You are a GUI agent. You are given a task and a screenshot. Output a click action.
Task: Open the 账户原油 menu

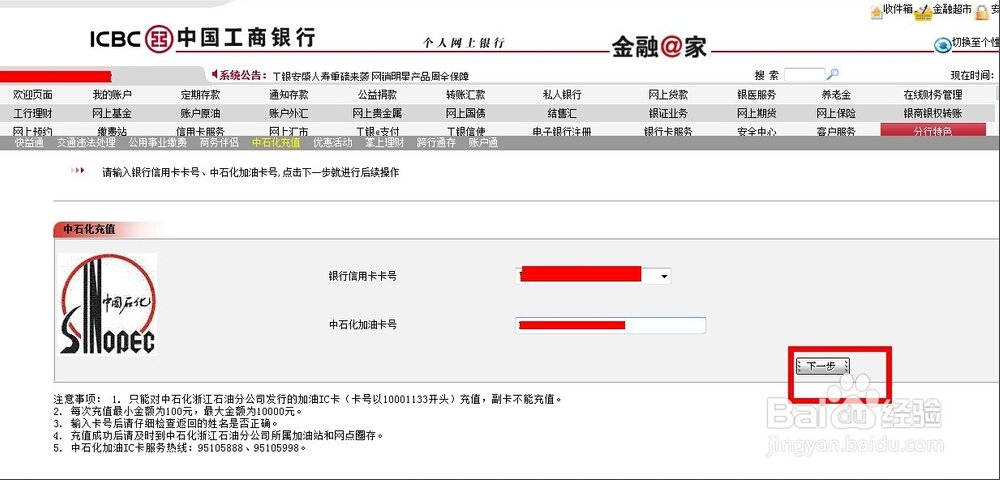pyautogui.click(x=200, y=113)
